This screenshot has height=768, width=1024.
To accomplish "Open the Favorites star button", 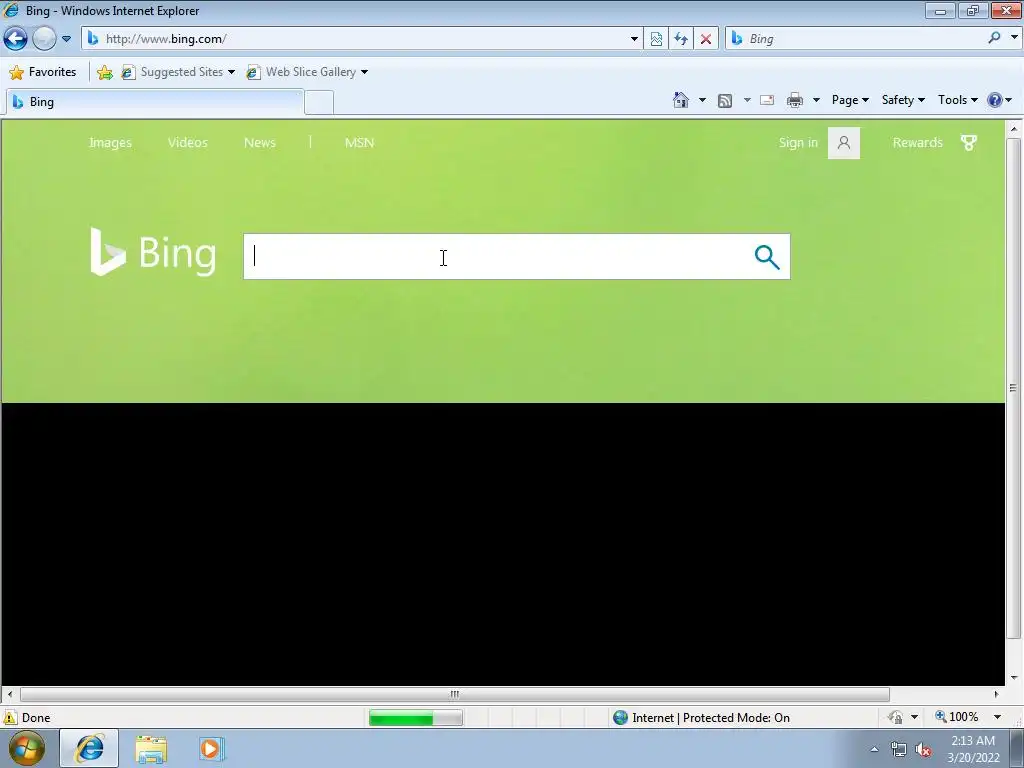I will (43, 72).
